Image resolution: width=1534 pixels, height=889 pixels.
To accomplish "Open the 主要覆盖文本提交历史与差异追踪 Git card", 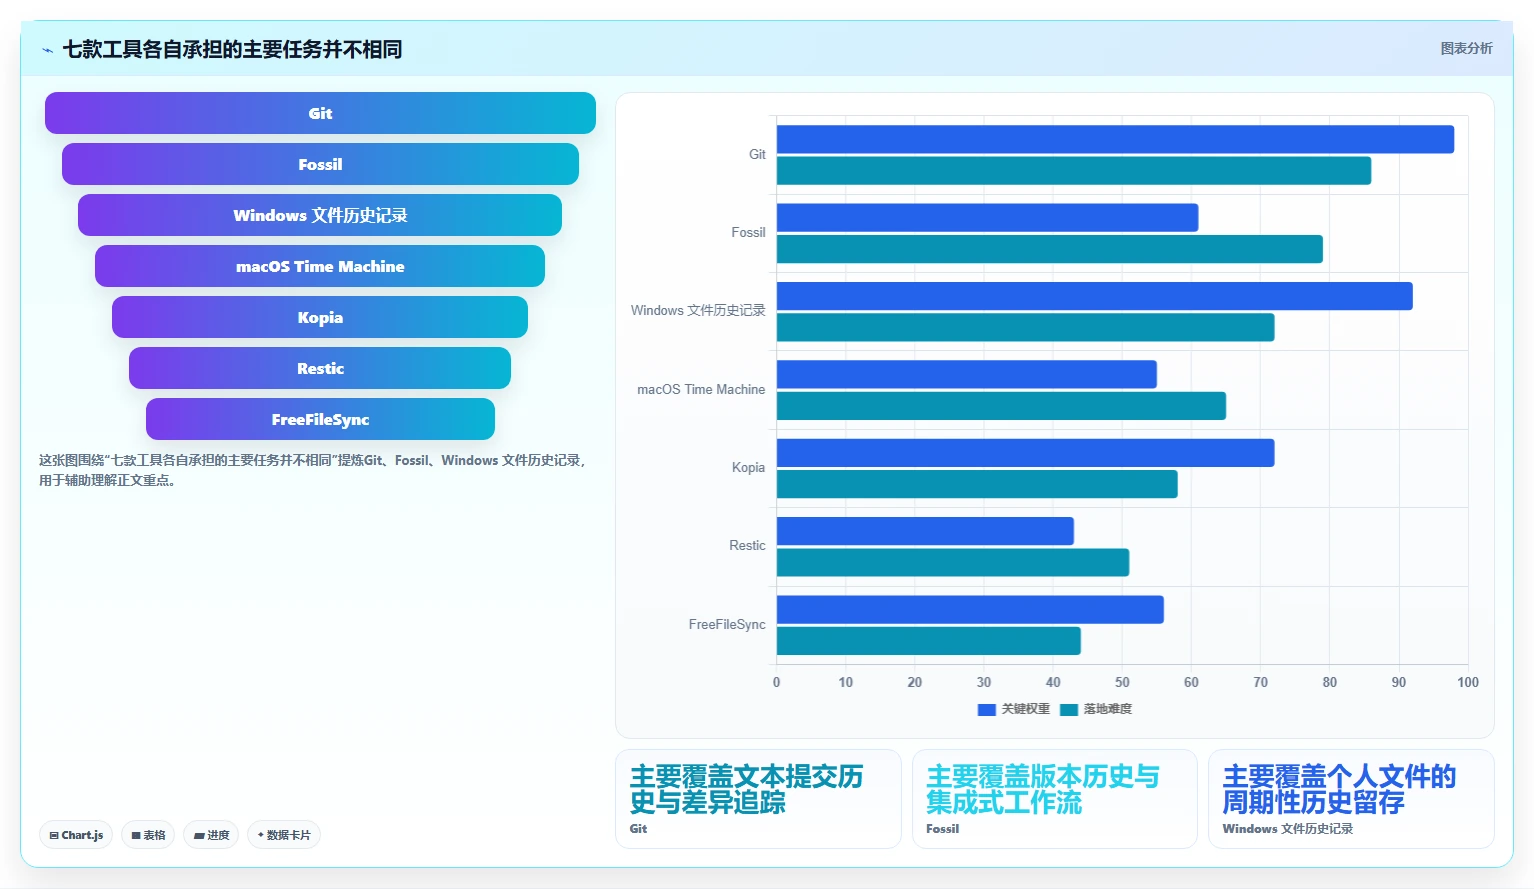I will point(758,799).
